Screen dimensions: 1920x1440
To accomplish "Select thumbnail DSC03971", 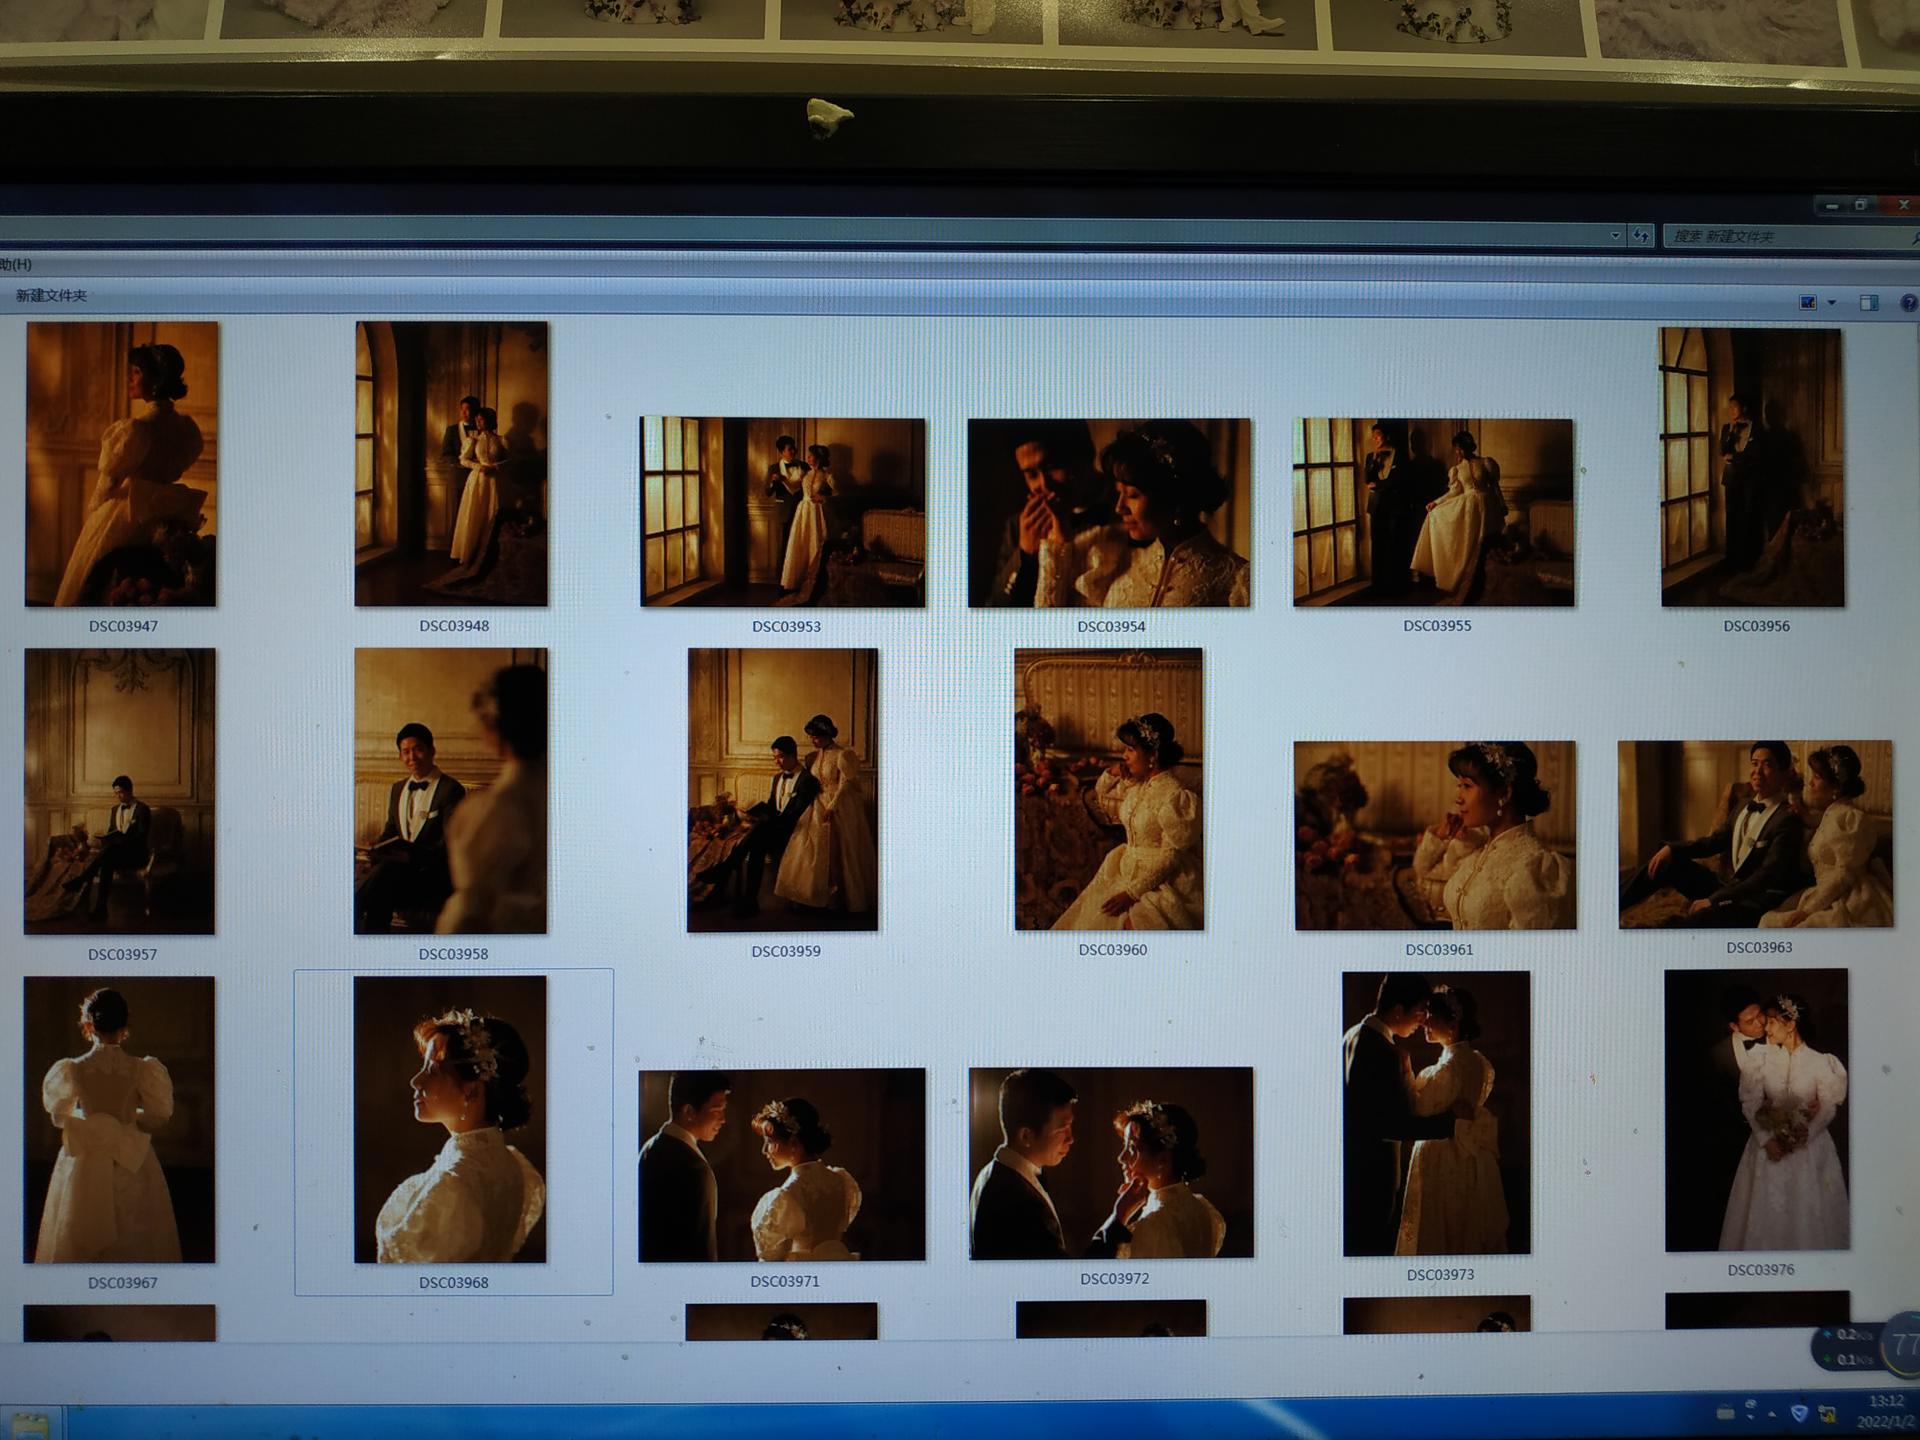I will click(x=782, y=1165).
